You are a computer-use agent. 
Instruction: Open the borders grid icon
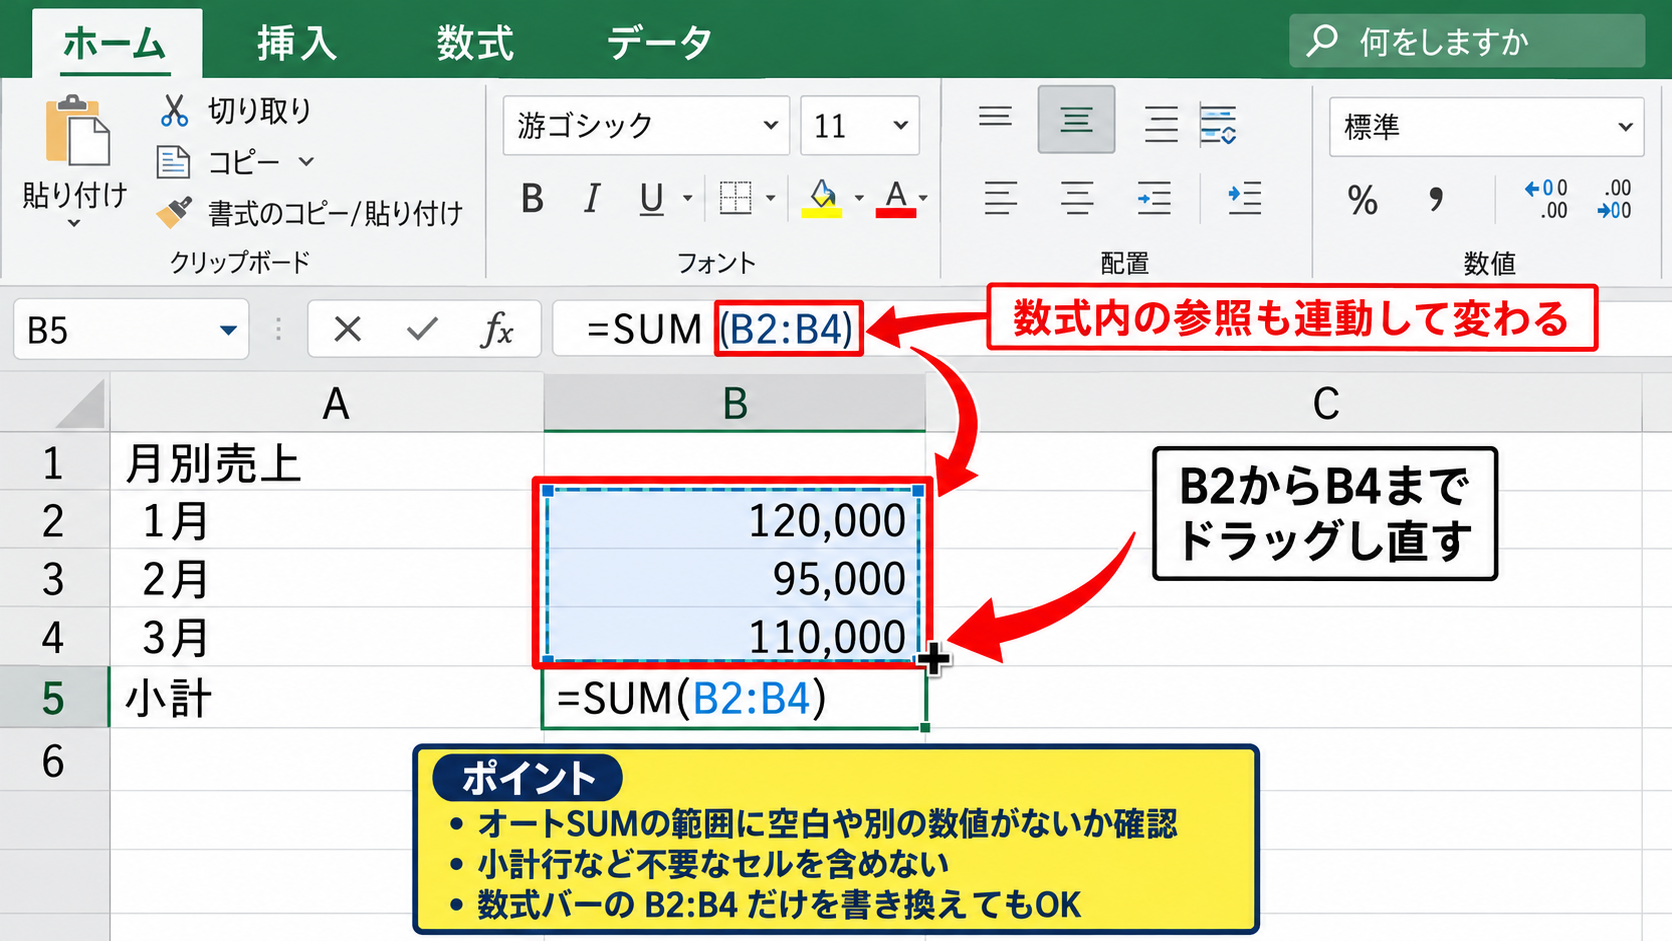[735, 198]
